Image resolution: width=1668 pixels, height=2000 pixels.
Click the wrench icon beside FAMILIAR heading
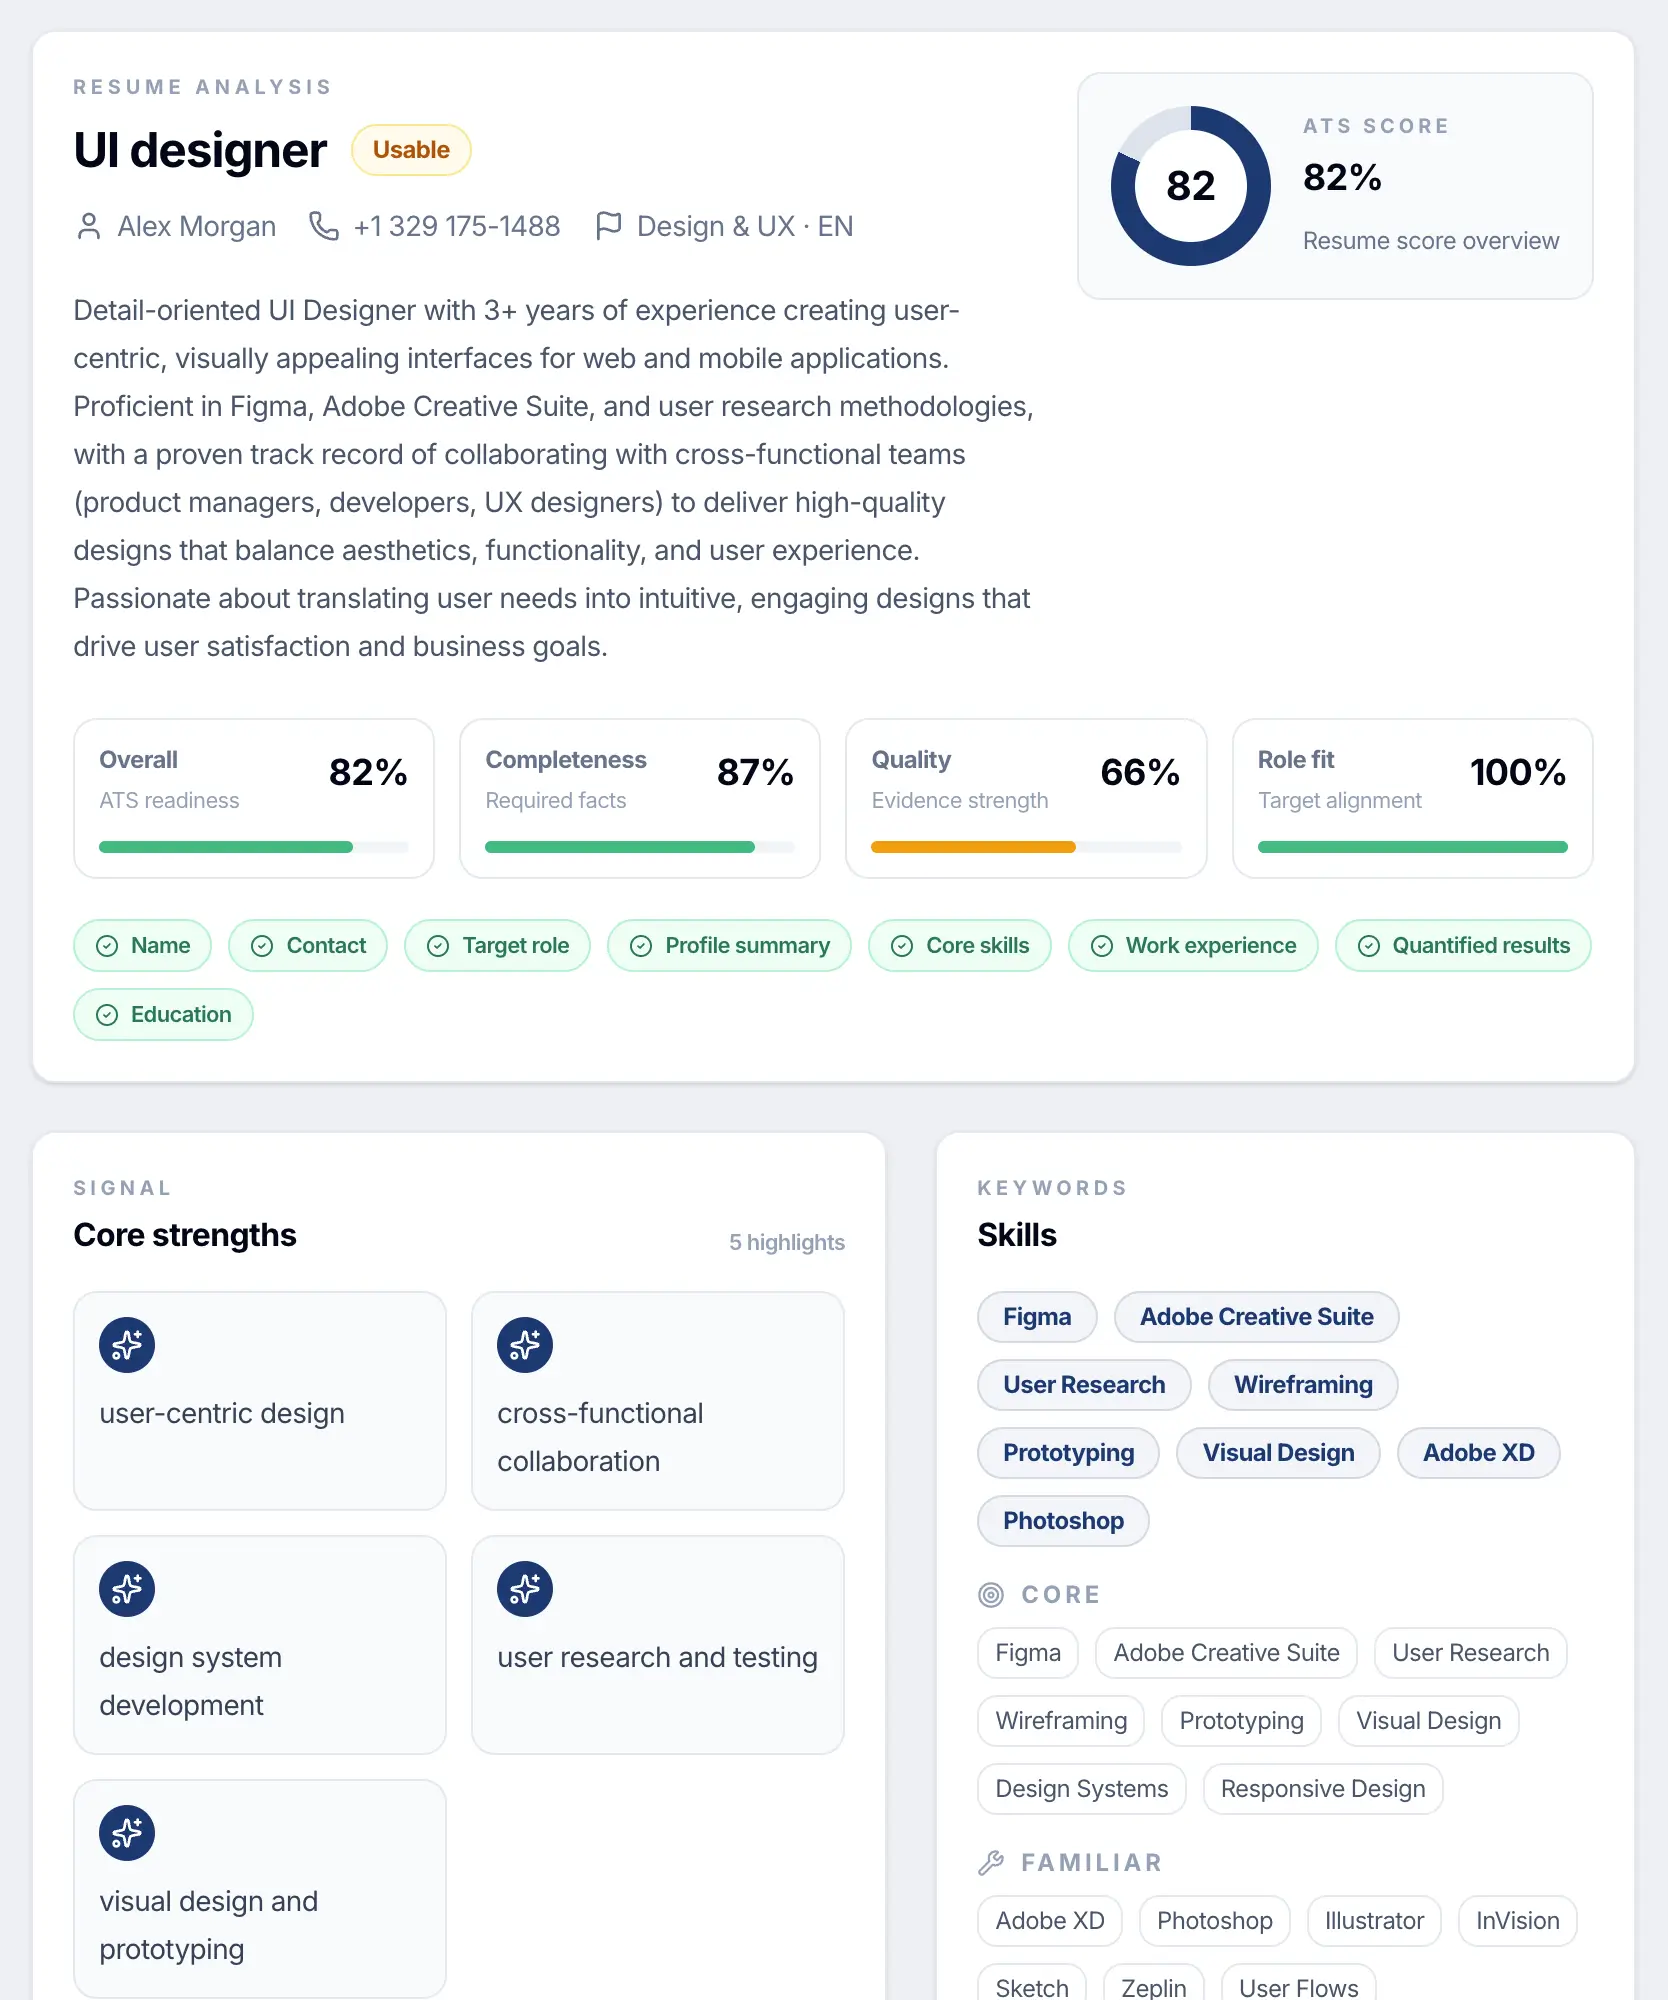tap(991, 1863)
